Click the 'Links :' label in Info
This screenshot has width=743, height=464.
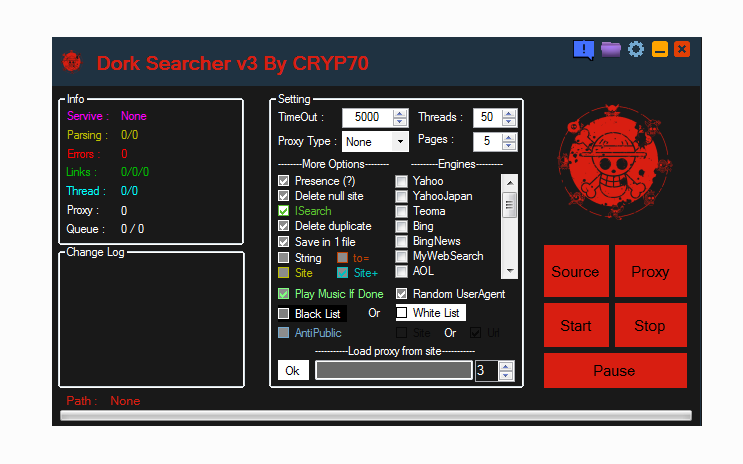[x=81, y=172]
